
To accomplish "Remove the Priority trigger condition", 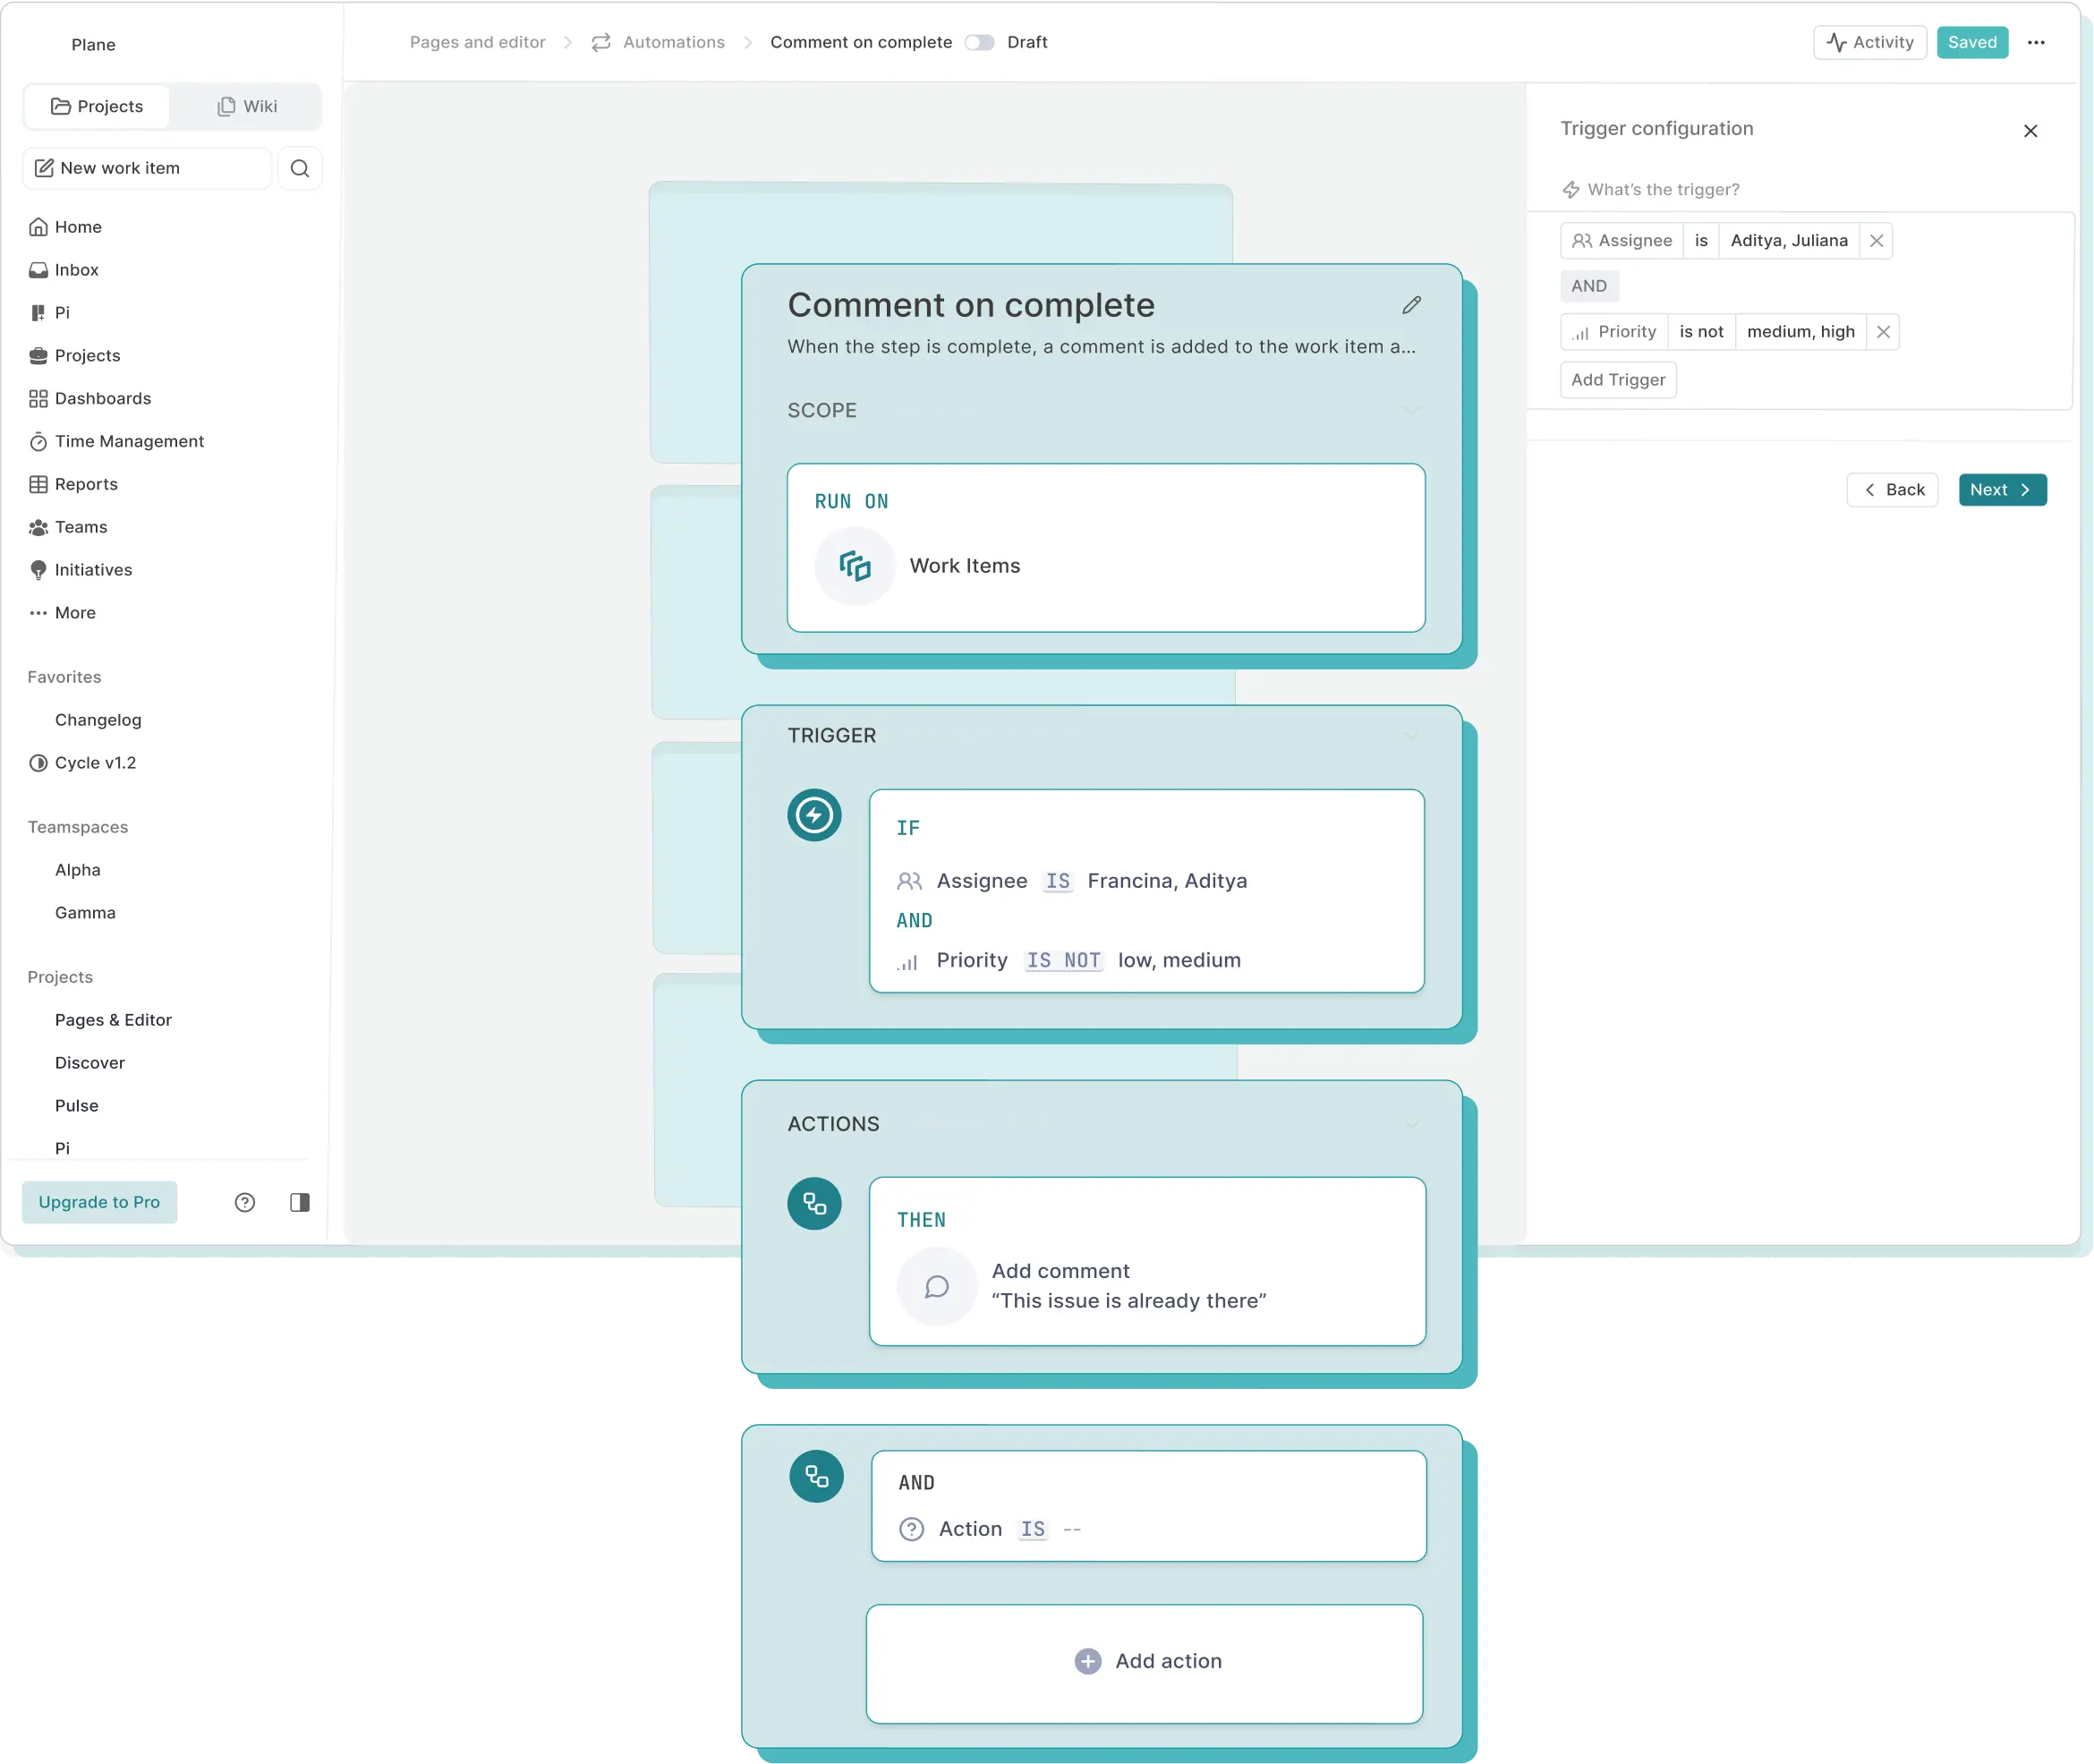I will 1883,332.
